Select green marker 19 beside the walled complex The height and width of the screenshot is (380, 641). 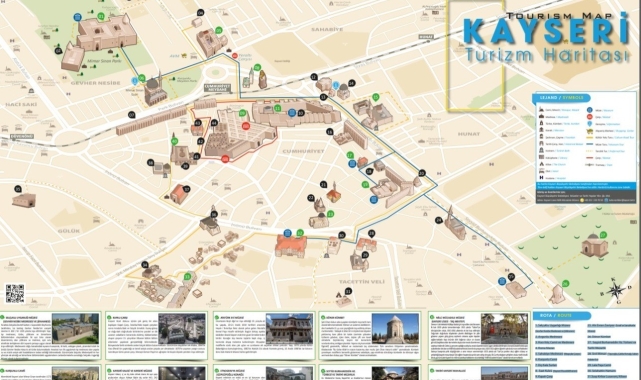coord(365,185)
